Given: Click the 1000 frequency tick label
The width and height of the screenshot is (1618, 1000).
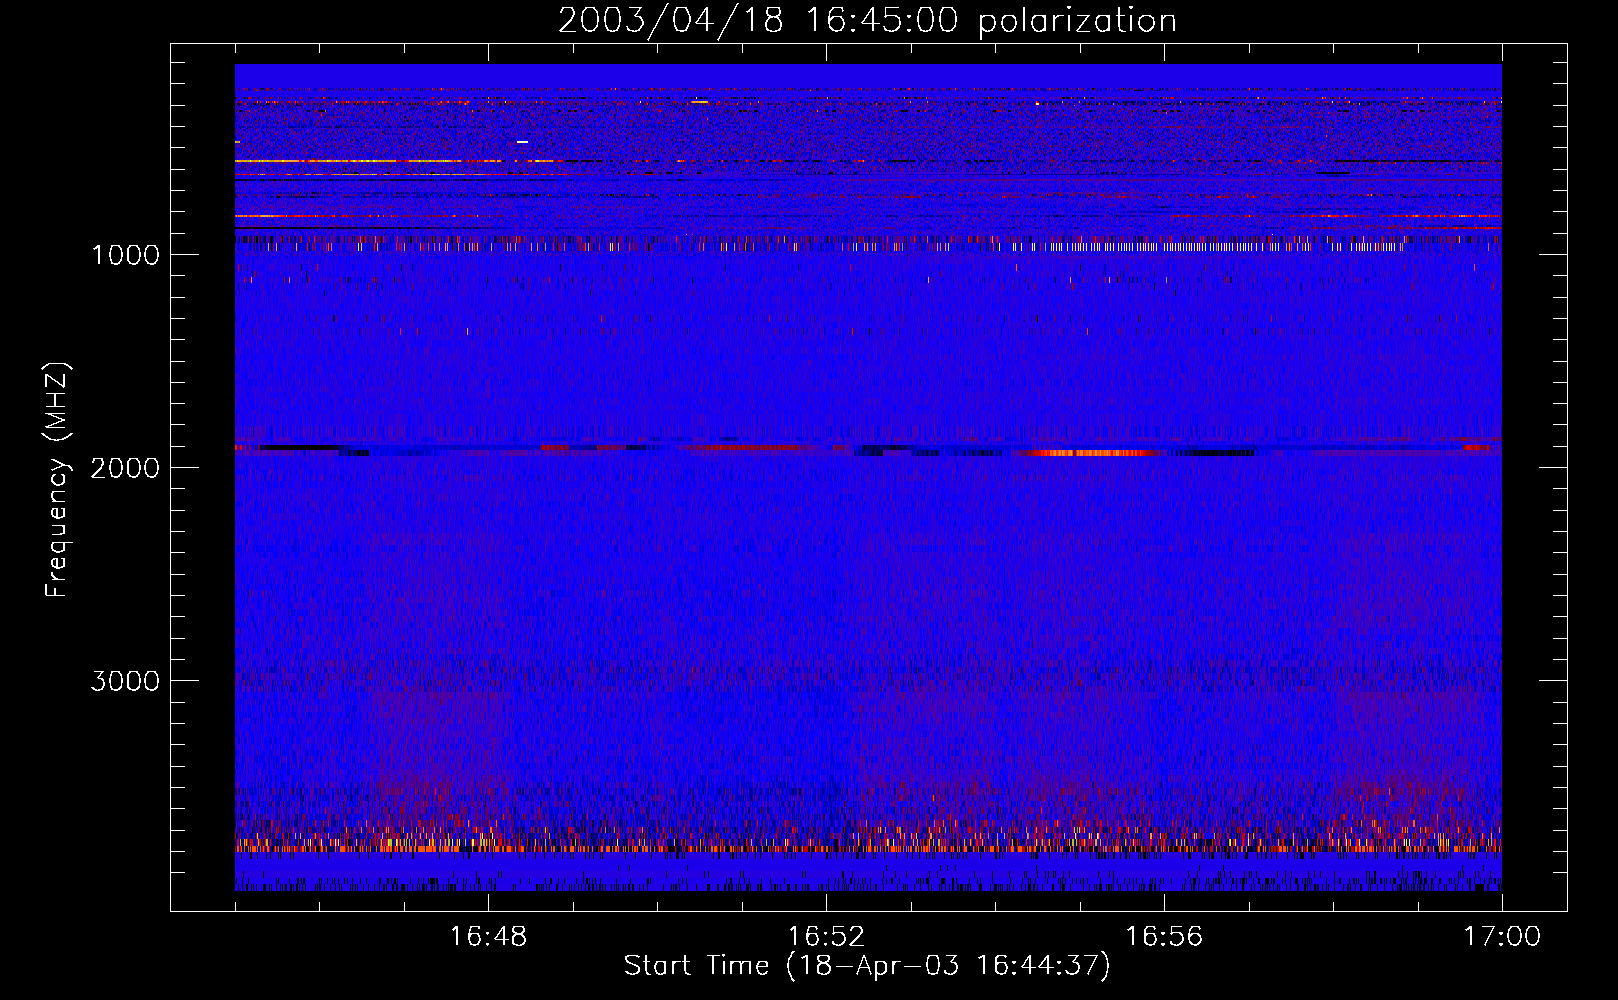Looking at the screenshot, I should 125,255.
